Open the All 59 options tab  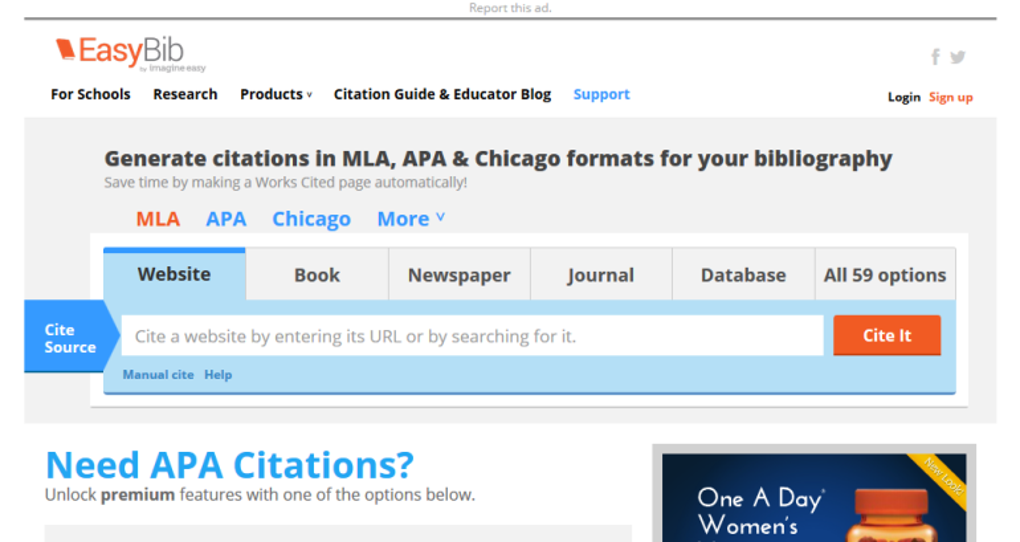(885, 275)
